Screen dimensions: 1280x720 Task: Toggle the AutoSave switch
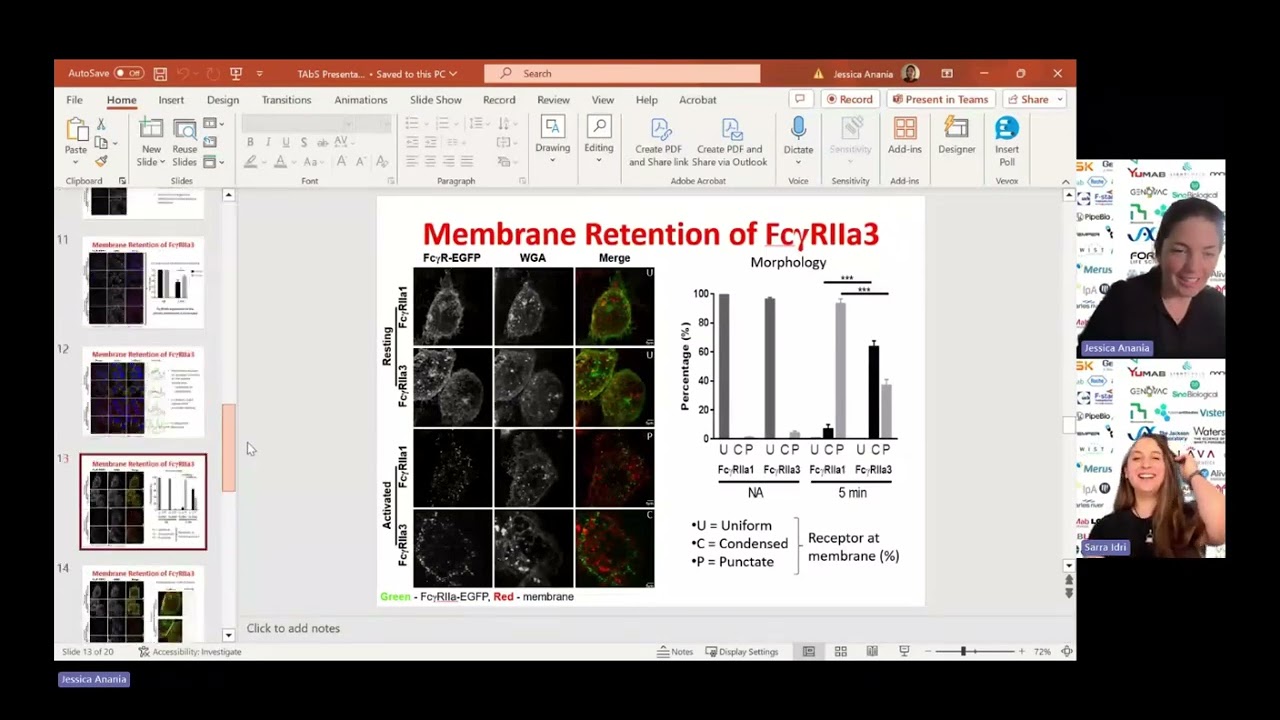point(128,73)
